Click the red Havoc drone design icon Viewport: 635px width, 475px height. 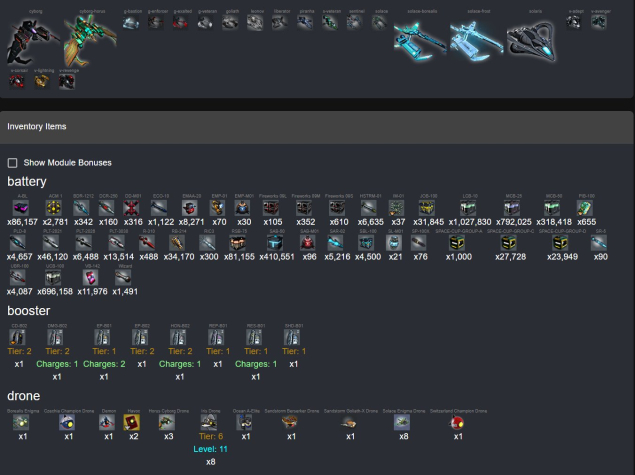click(133, 423)
